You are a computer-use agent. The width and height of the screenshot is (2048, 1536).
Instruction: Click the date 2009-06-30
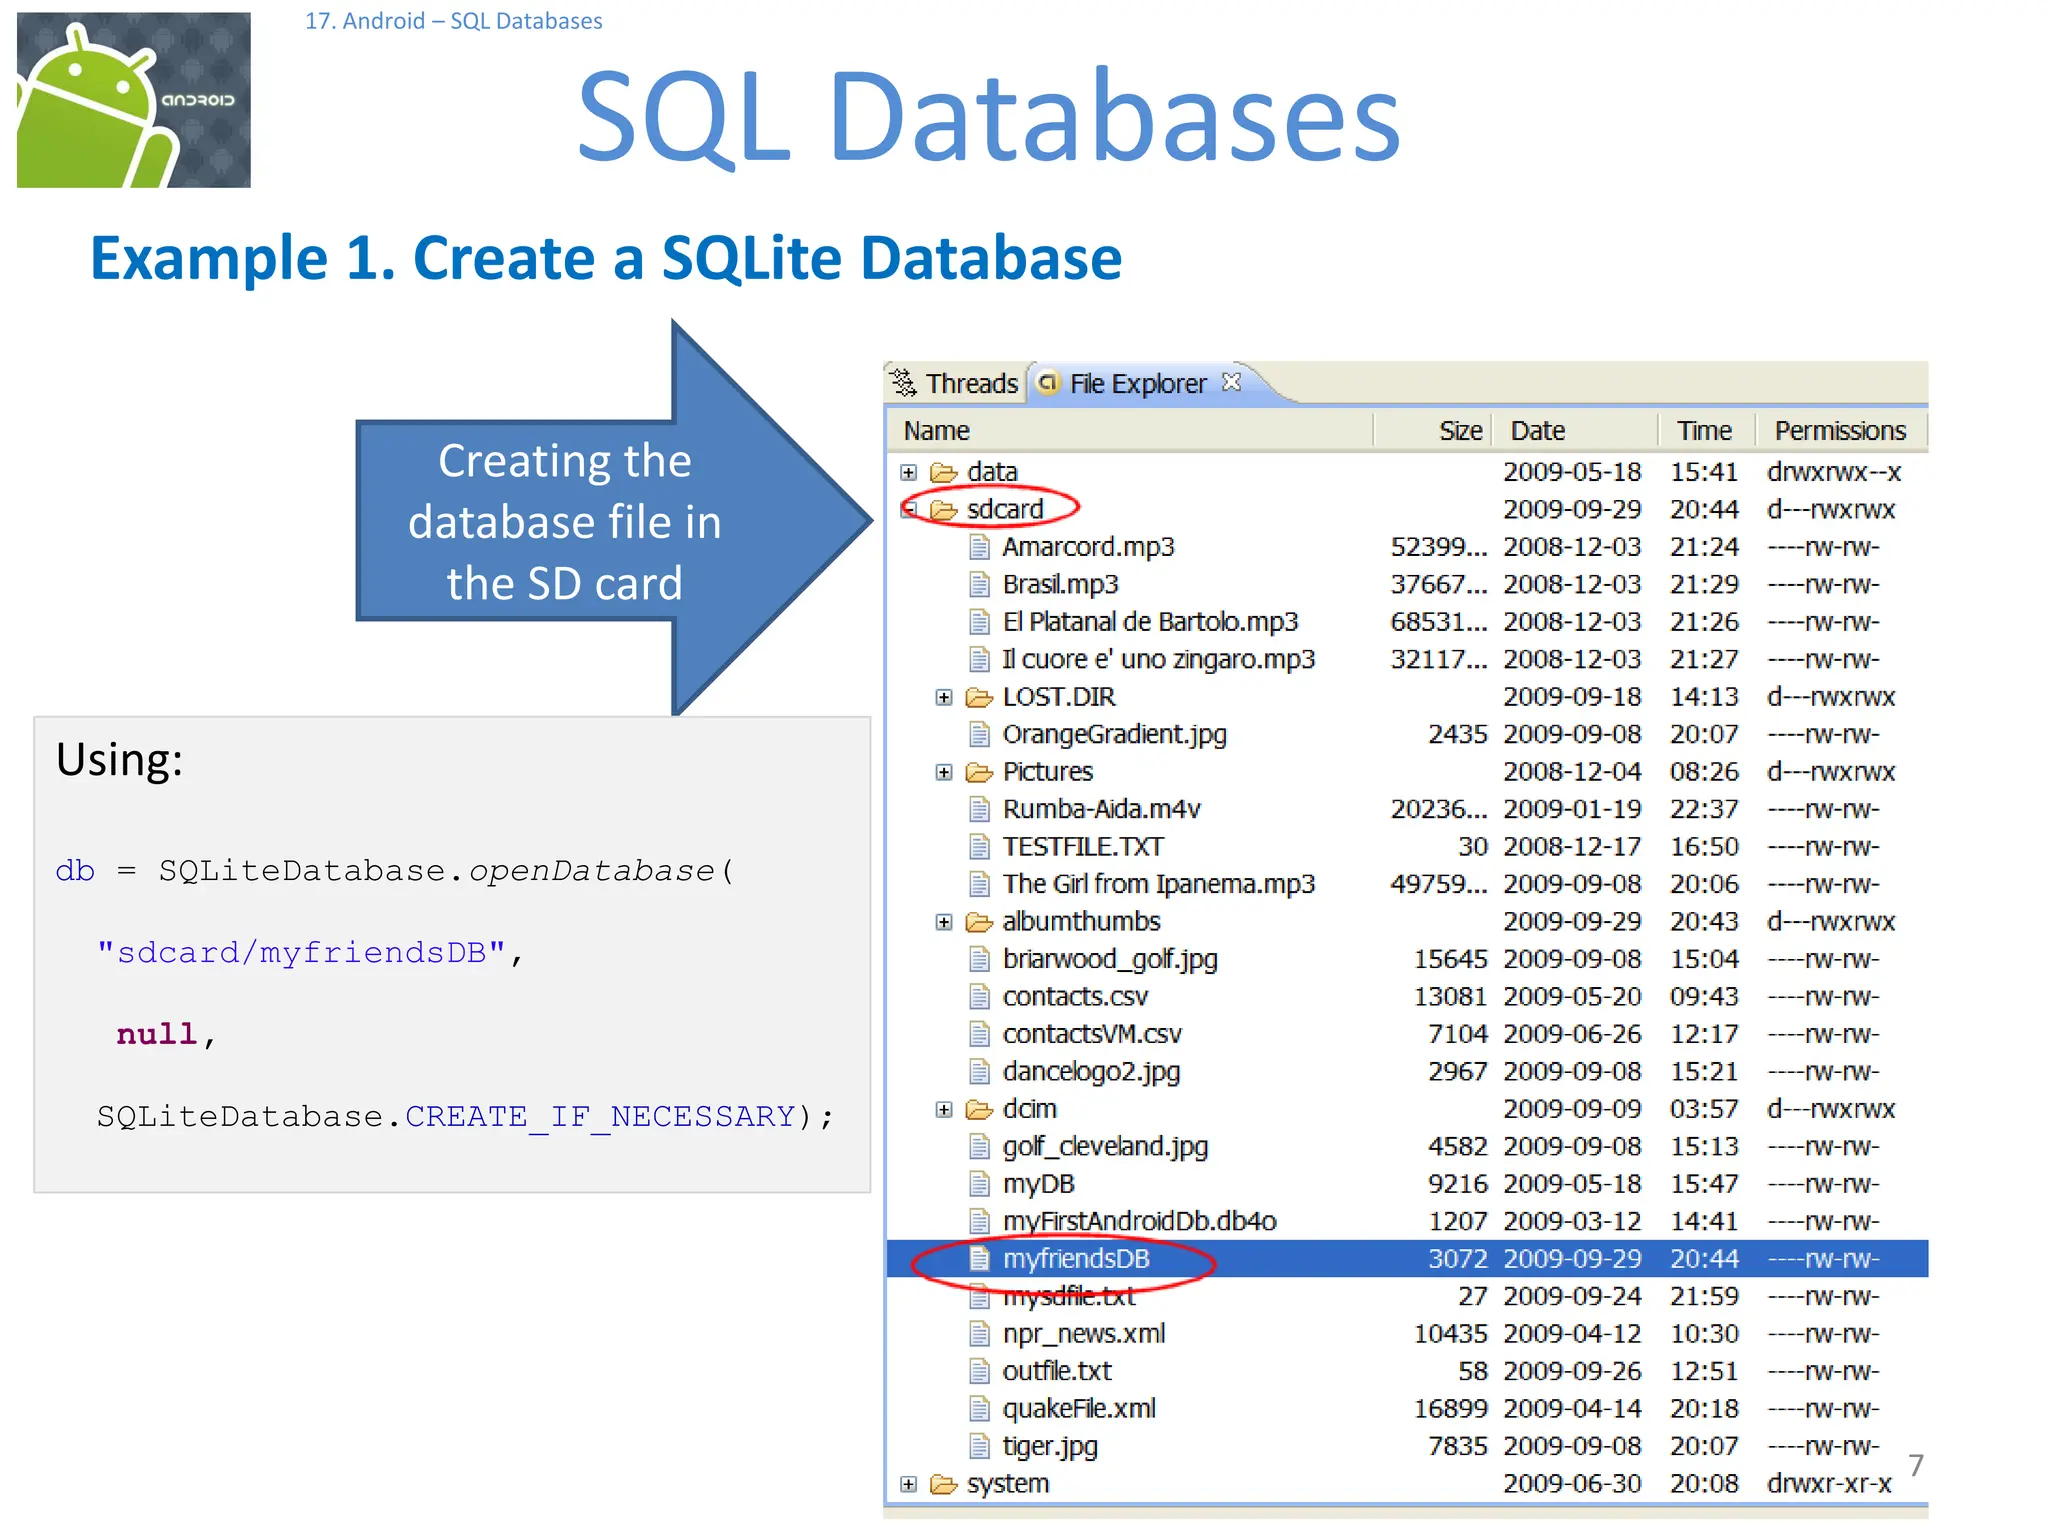[1572, 1484]
